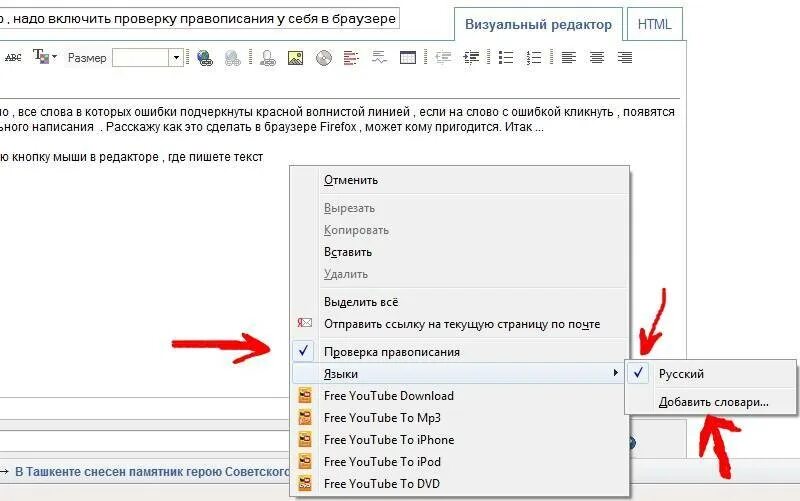800x501 pixels.
Task: Click the greyed-out remove link icon
Action: point(233,58)
